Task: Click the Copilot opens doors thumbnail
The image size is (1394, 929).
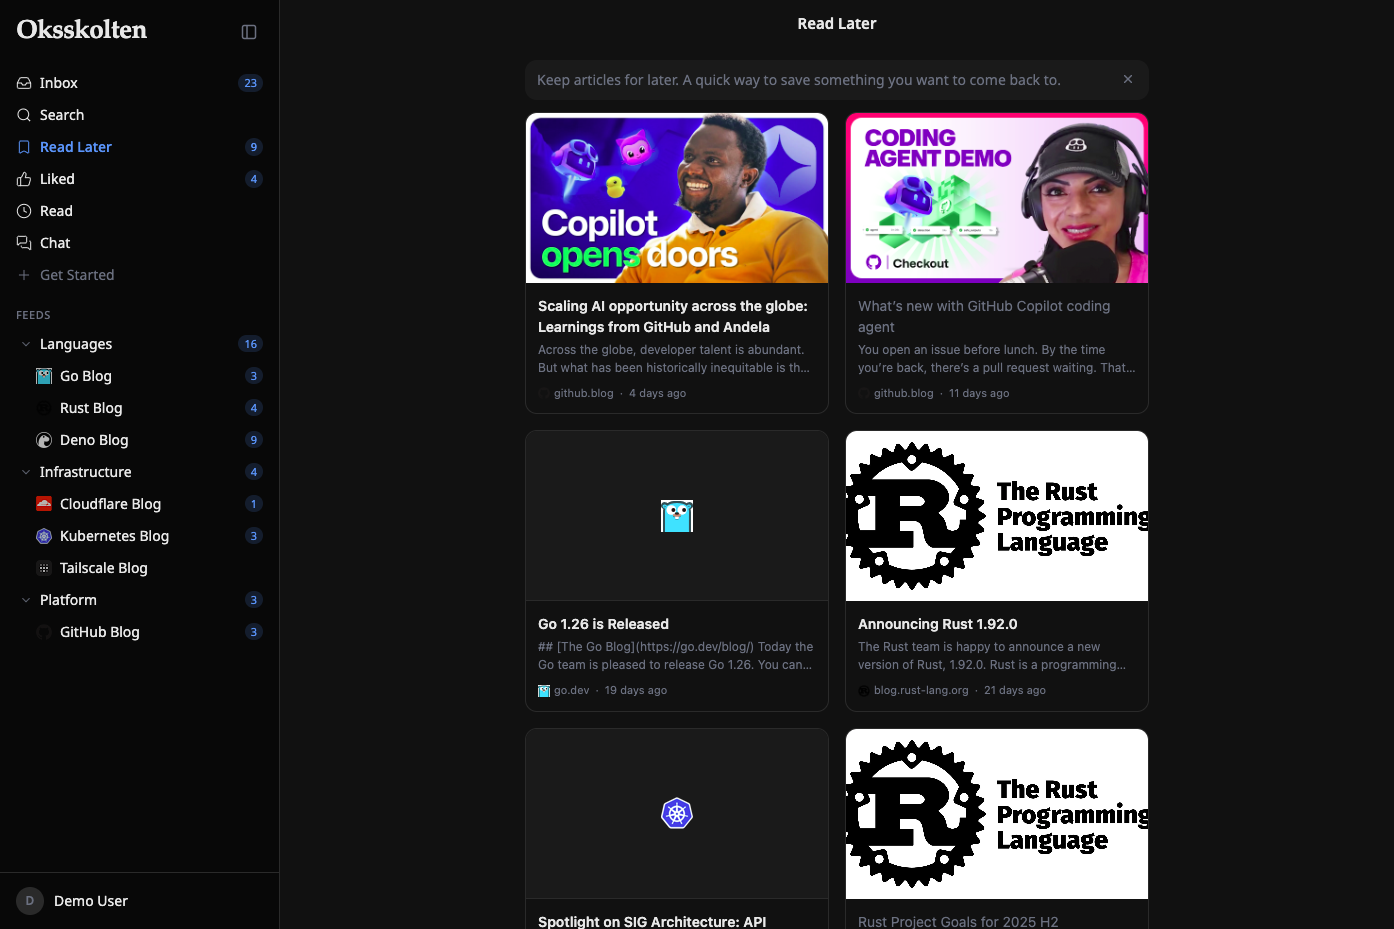Action: 677,198
